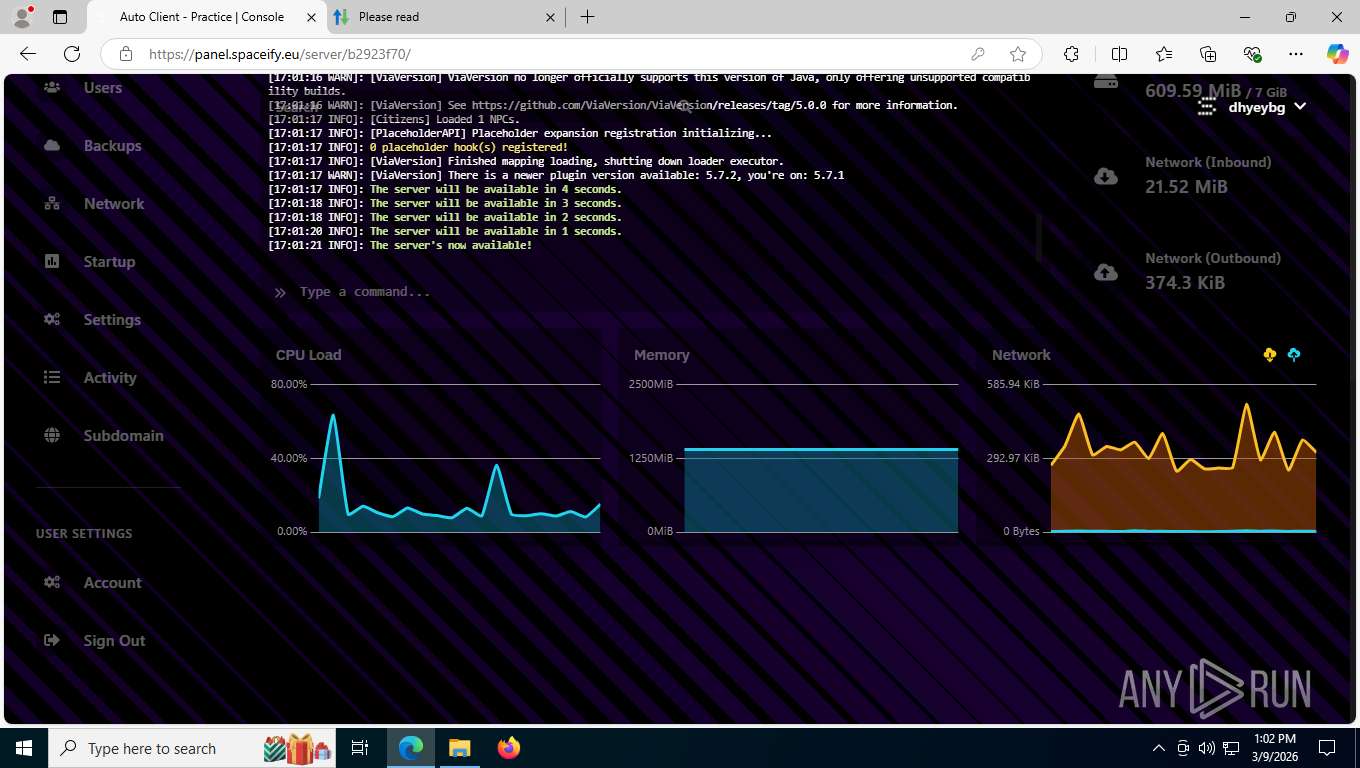The image size is (1360, 768).
Task: Open the Edge Settings and more menu
Action: coord(1296,54)
